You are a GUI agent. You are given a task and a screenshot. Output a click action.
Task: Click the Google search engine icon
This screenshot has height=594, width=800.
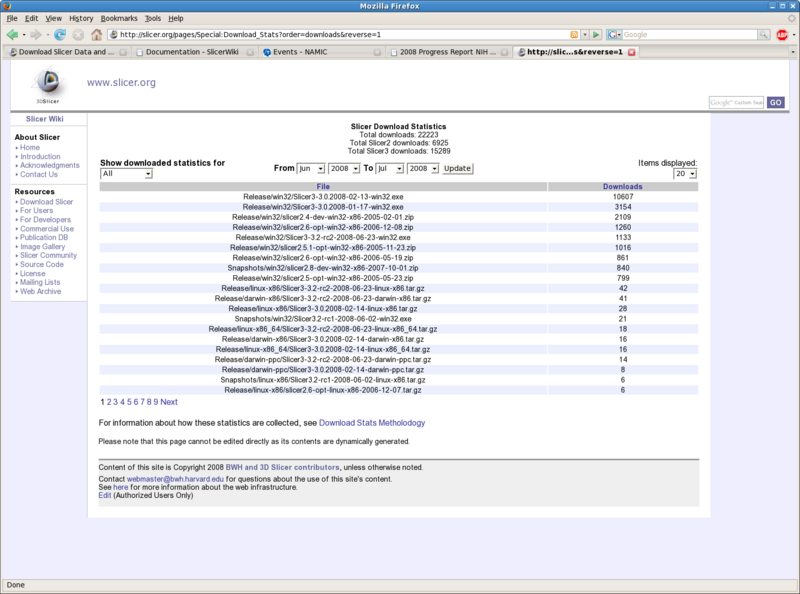pos(613,34)
